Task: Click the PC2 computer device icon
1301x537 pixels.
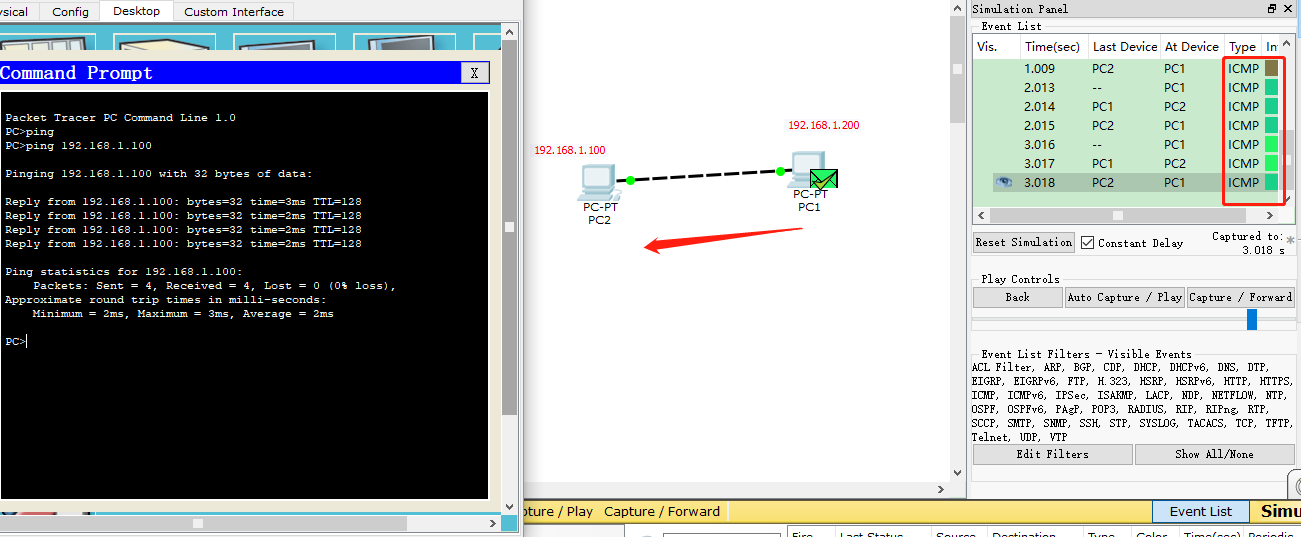Action: click(x=598, y=182)
